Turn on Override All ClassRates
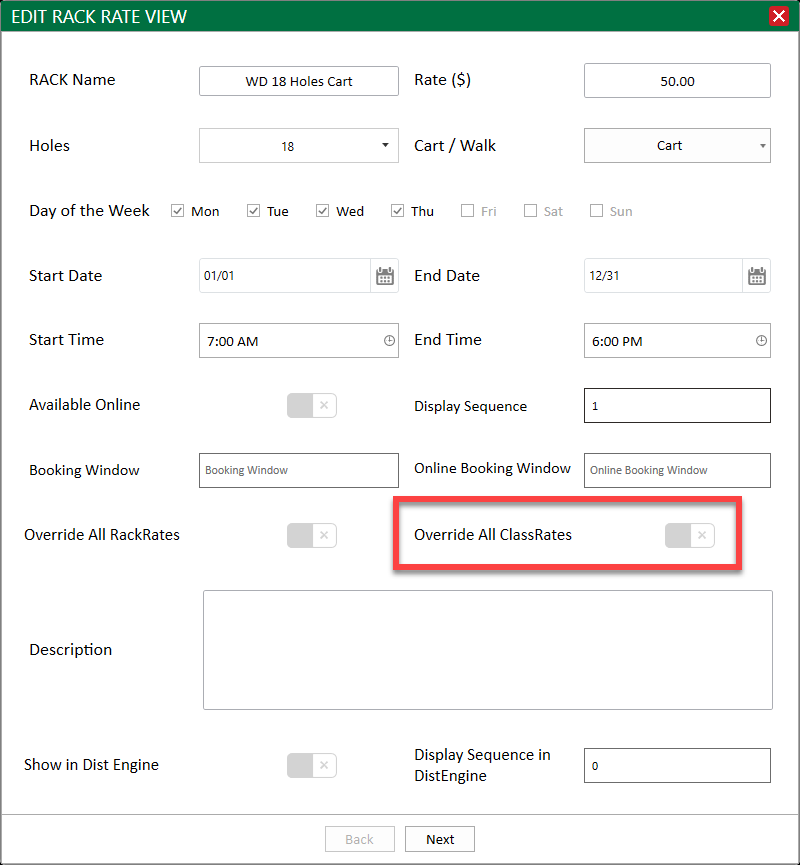The image size is (800, 865). [x=690, y=535]
